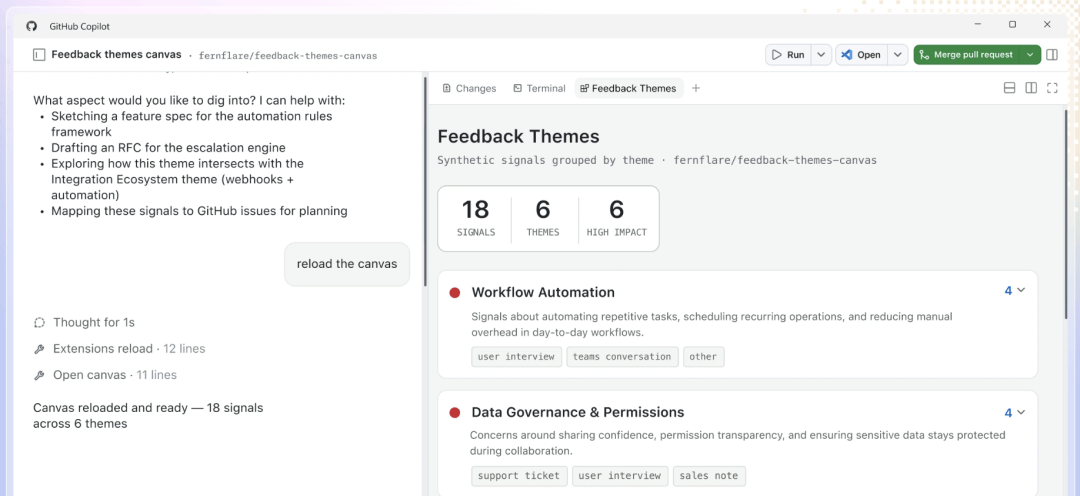Select the teams conversation tag

(x=622, y=357)
